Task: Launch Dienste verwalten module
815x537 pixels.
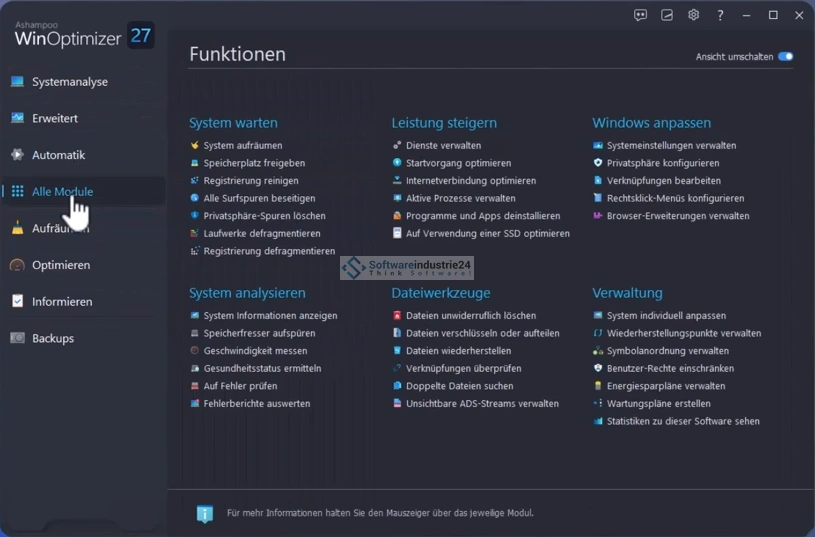Action: [x=443, y=146]
